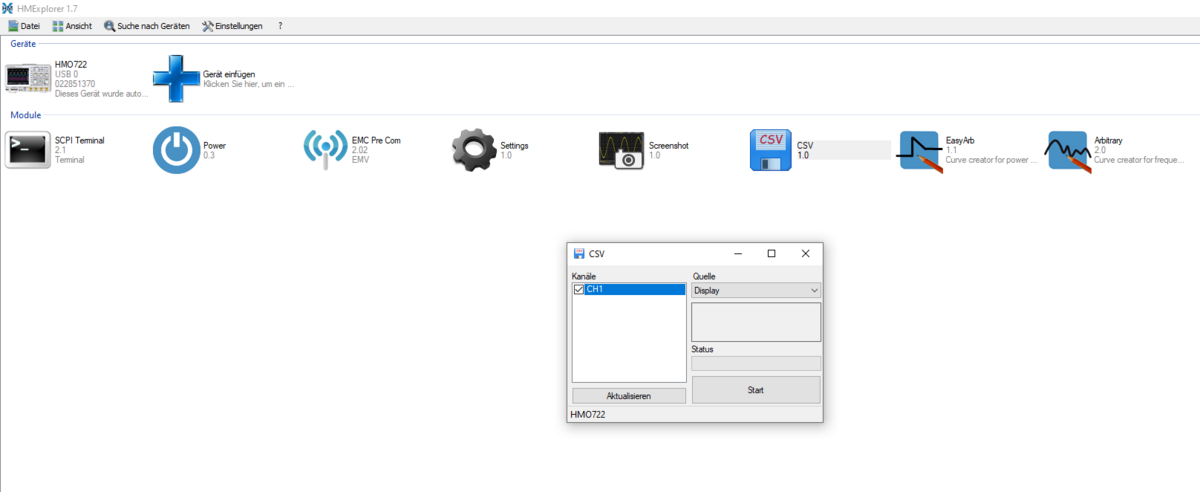
Task: Open the EasyArb curve creator
Action: [x=920, y=150]
